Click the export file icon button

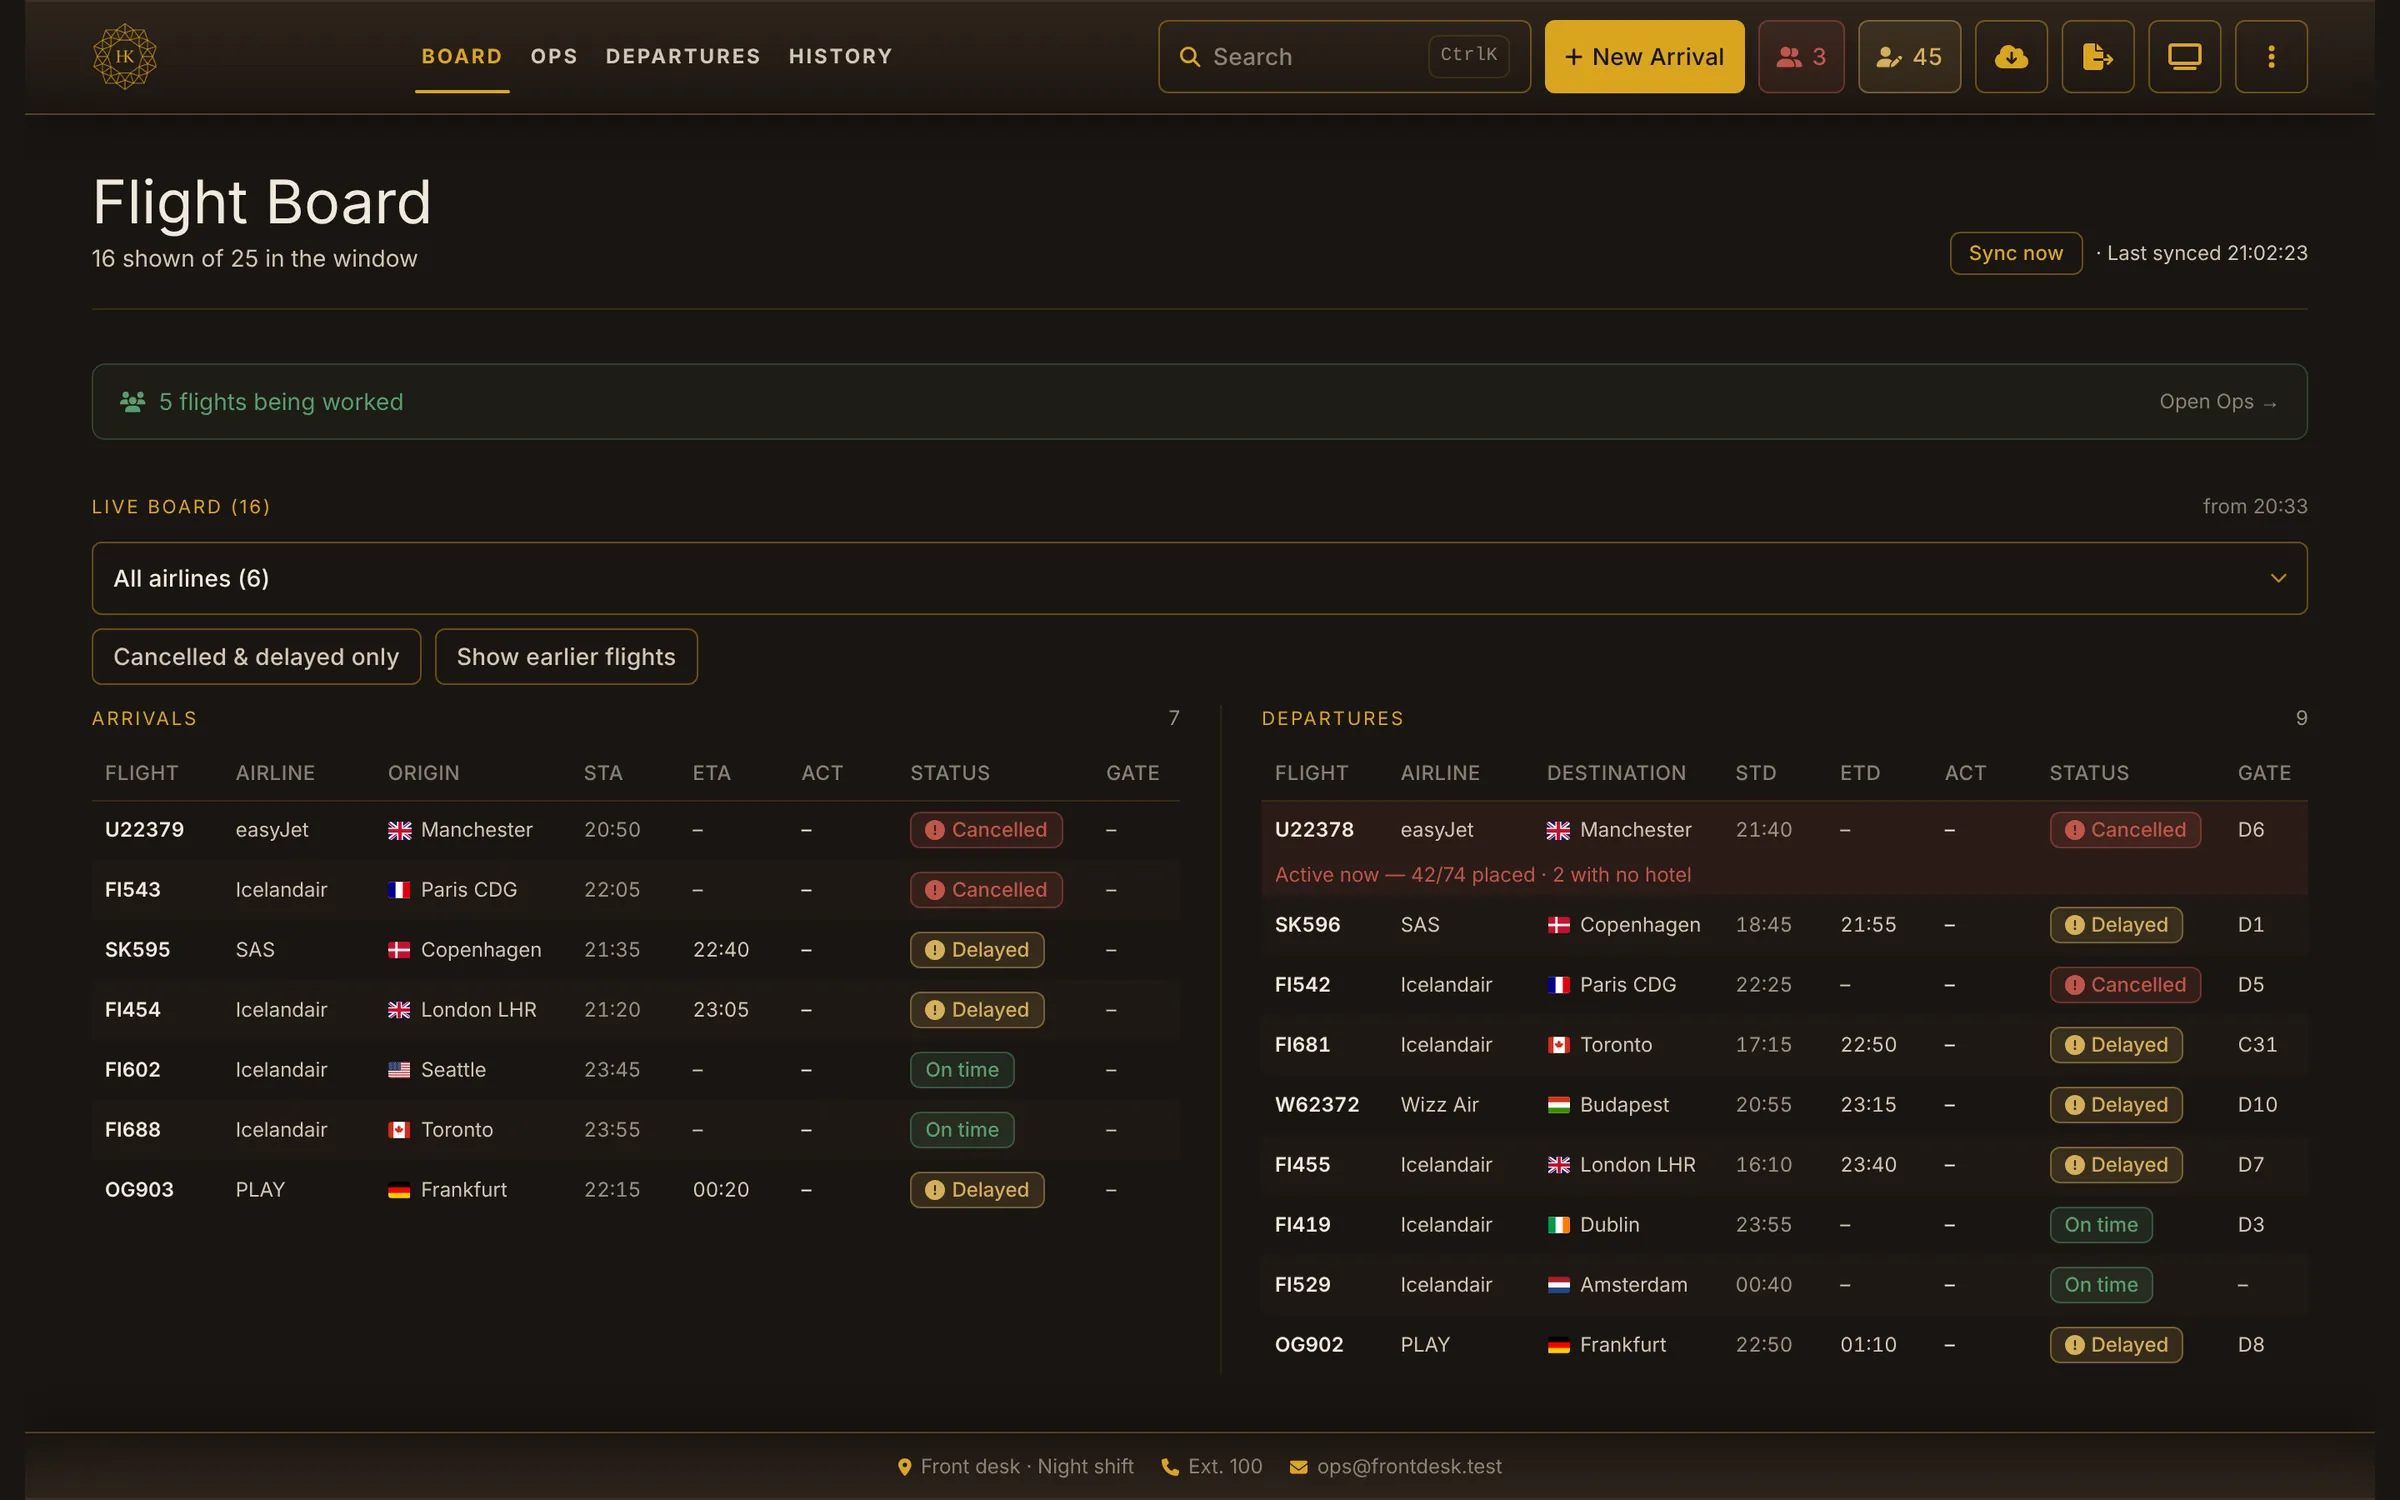point(2098,56)
